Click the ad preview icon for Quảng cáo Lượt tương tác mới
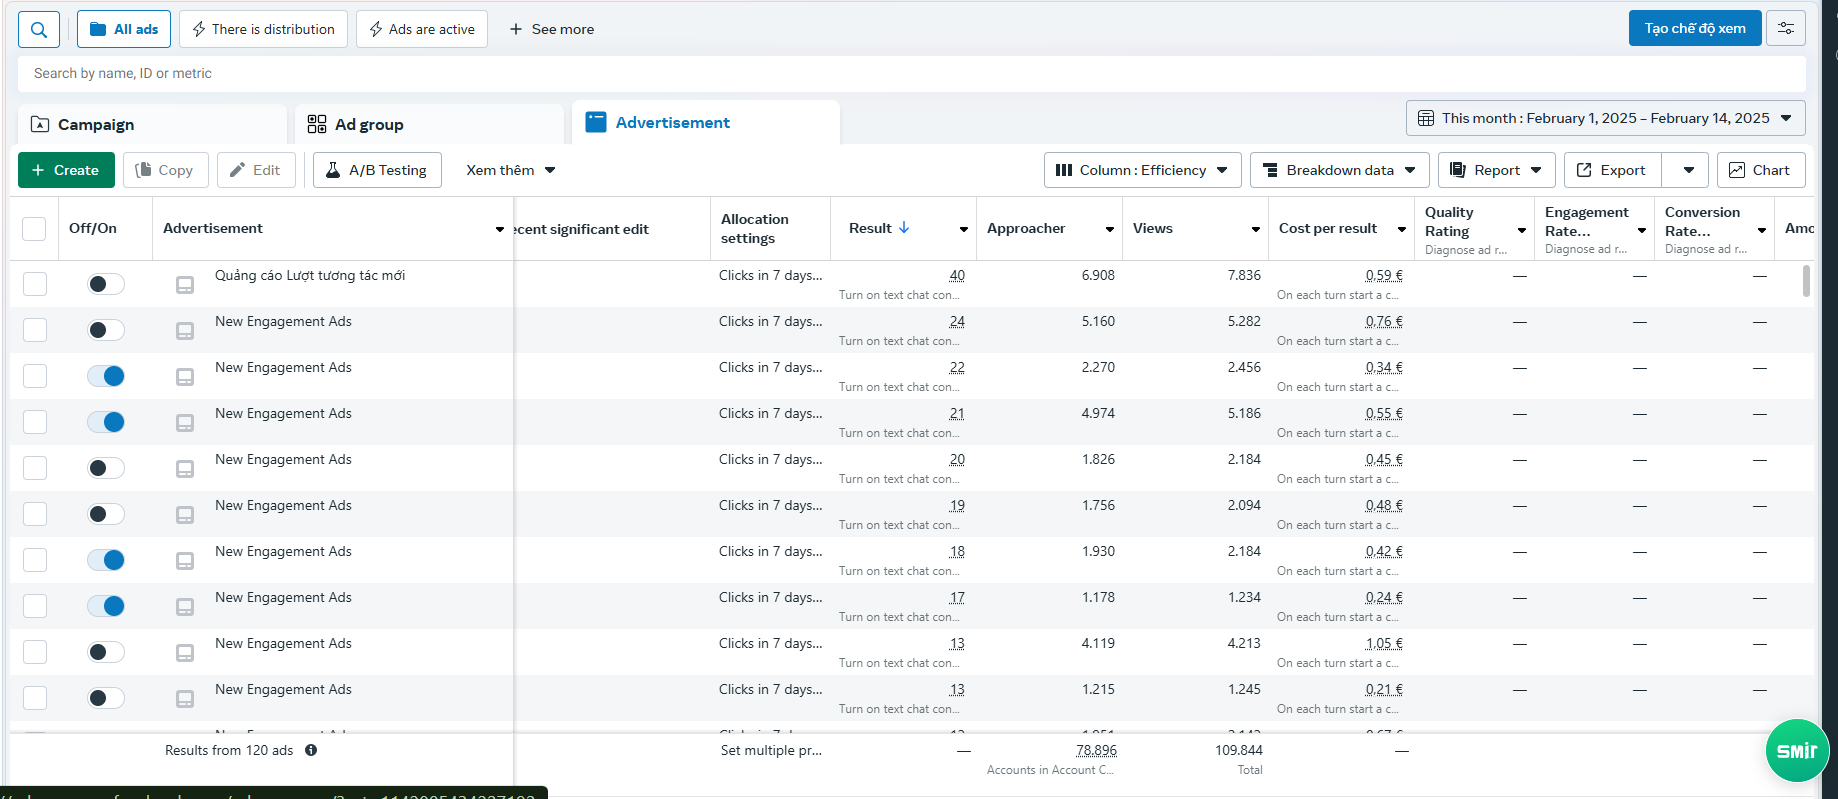The width and height of the screenshot is (1838, 799). pos(185,285)
